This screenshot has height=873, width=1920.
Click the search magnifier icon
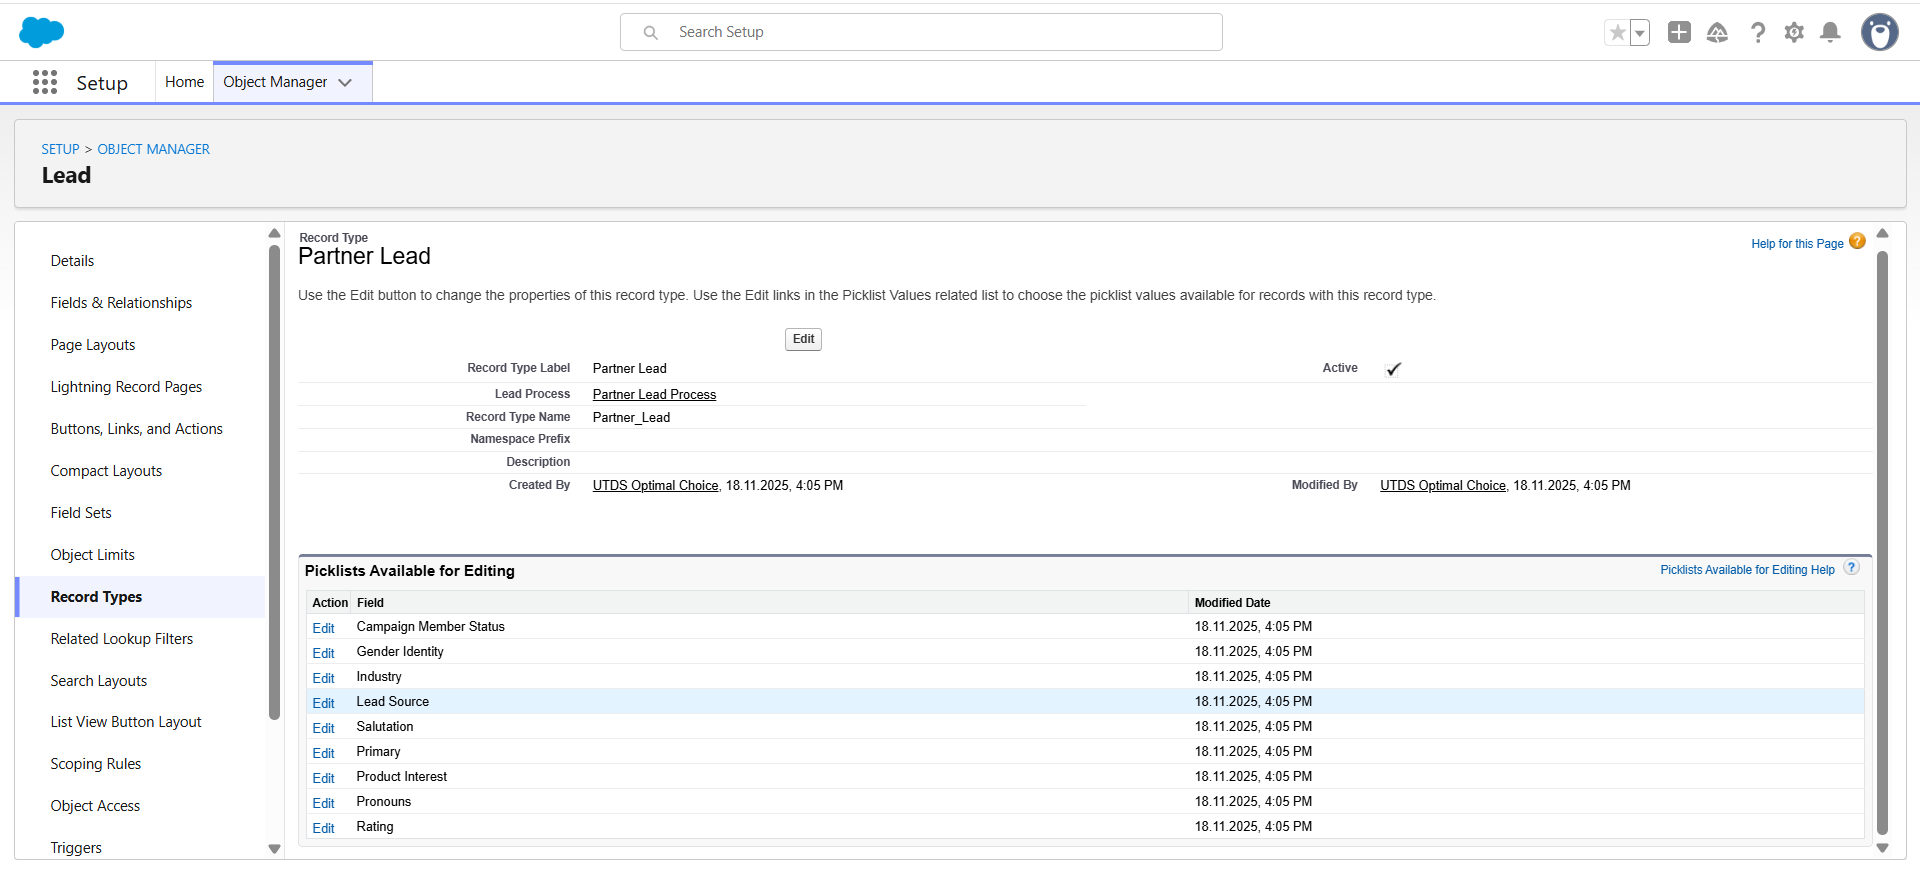click(x=650, y=32)
